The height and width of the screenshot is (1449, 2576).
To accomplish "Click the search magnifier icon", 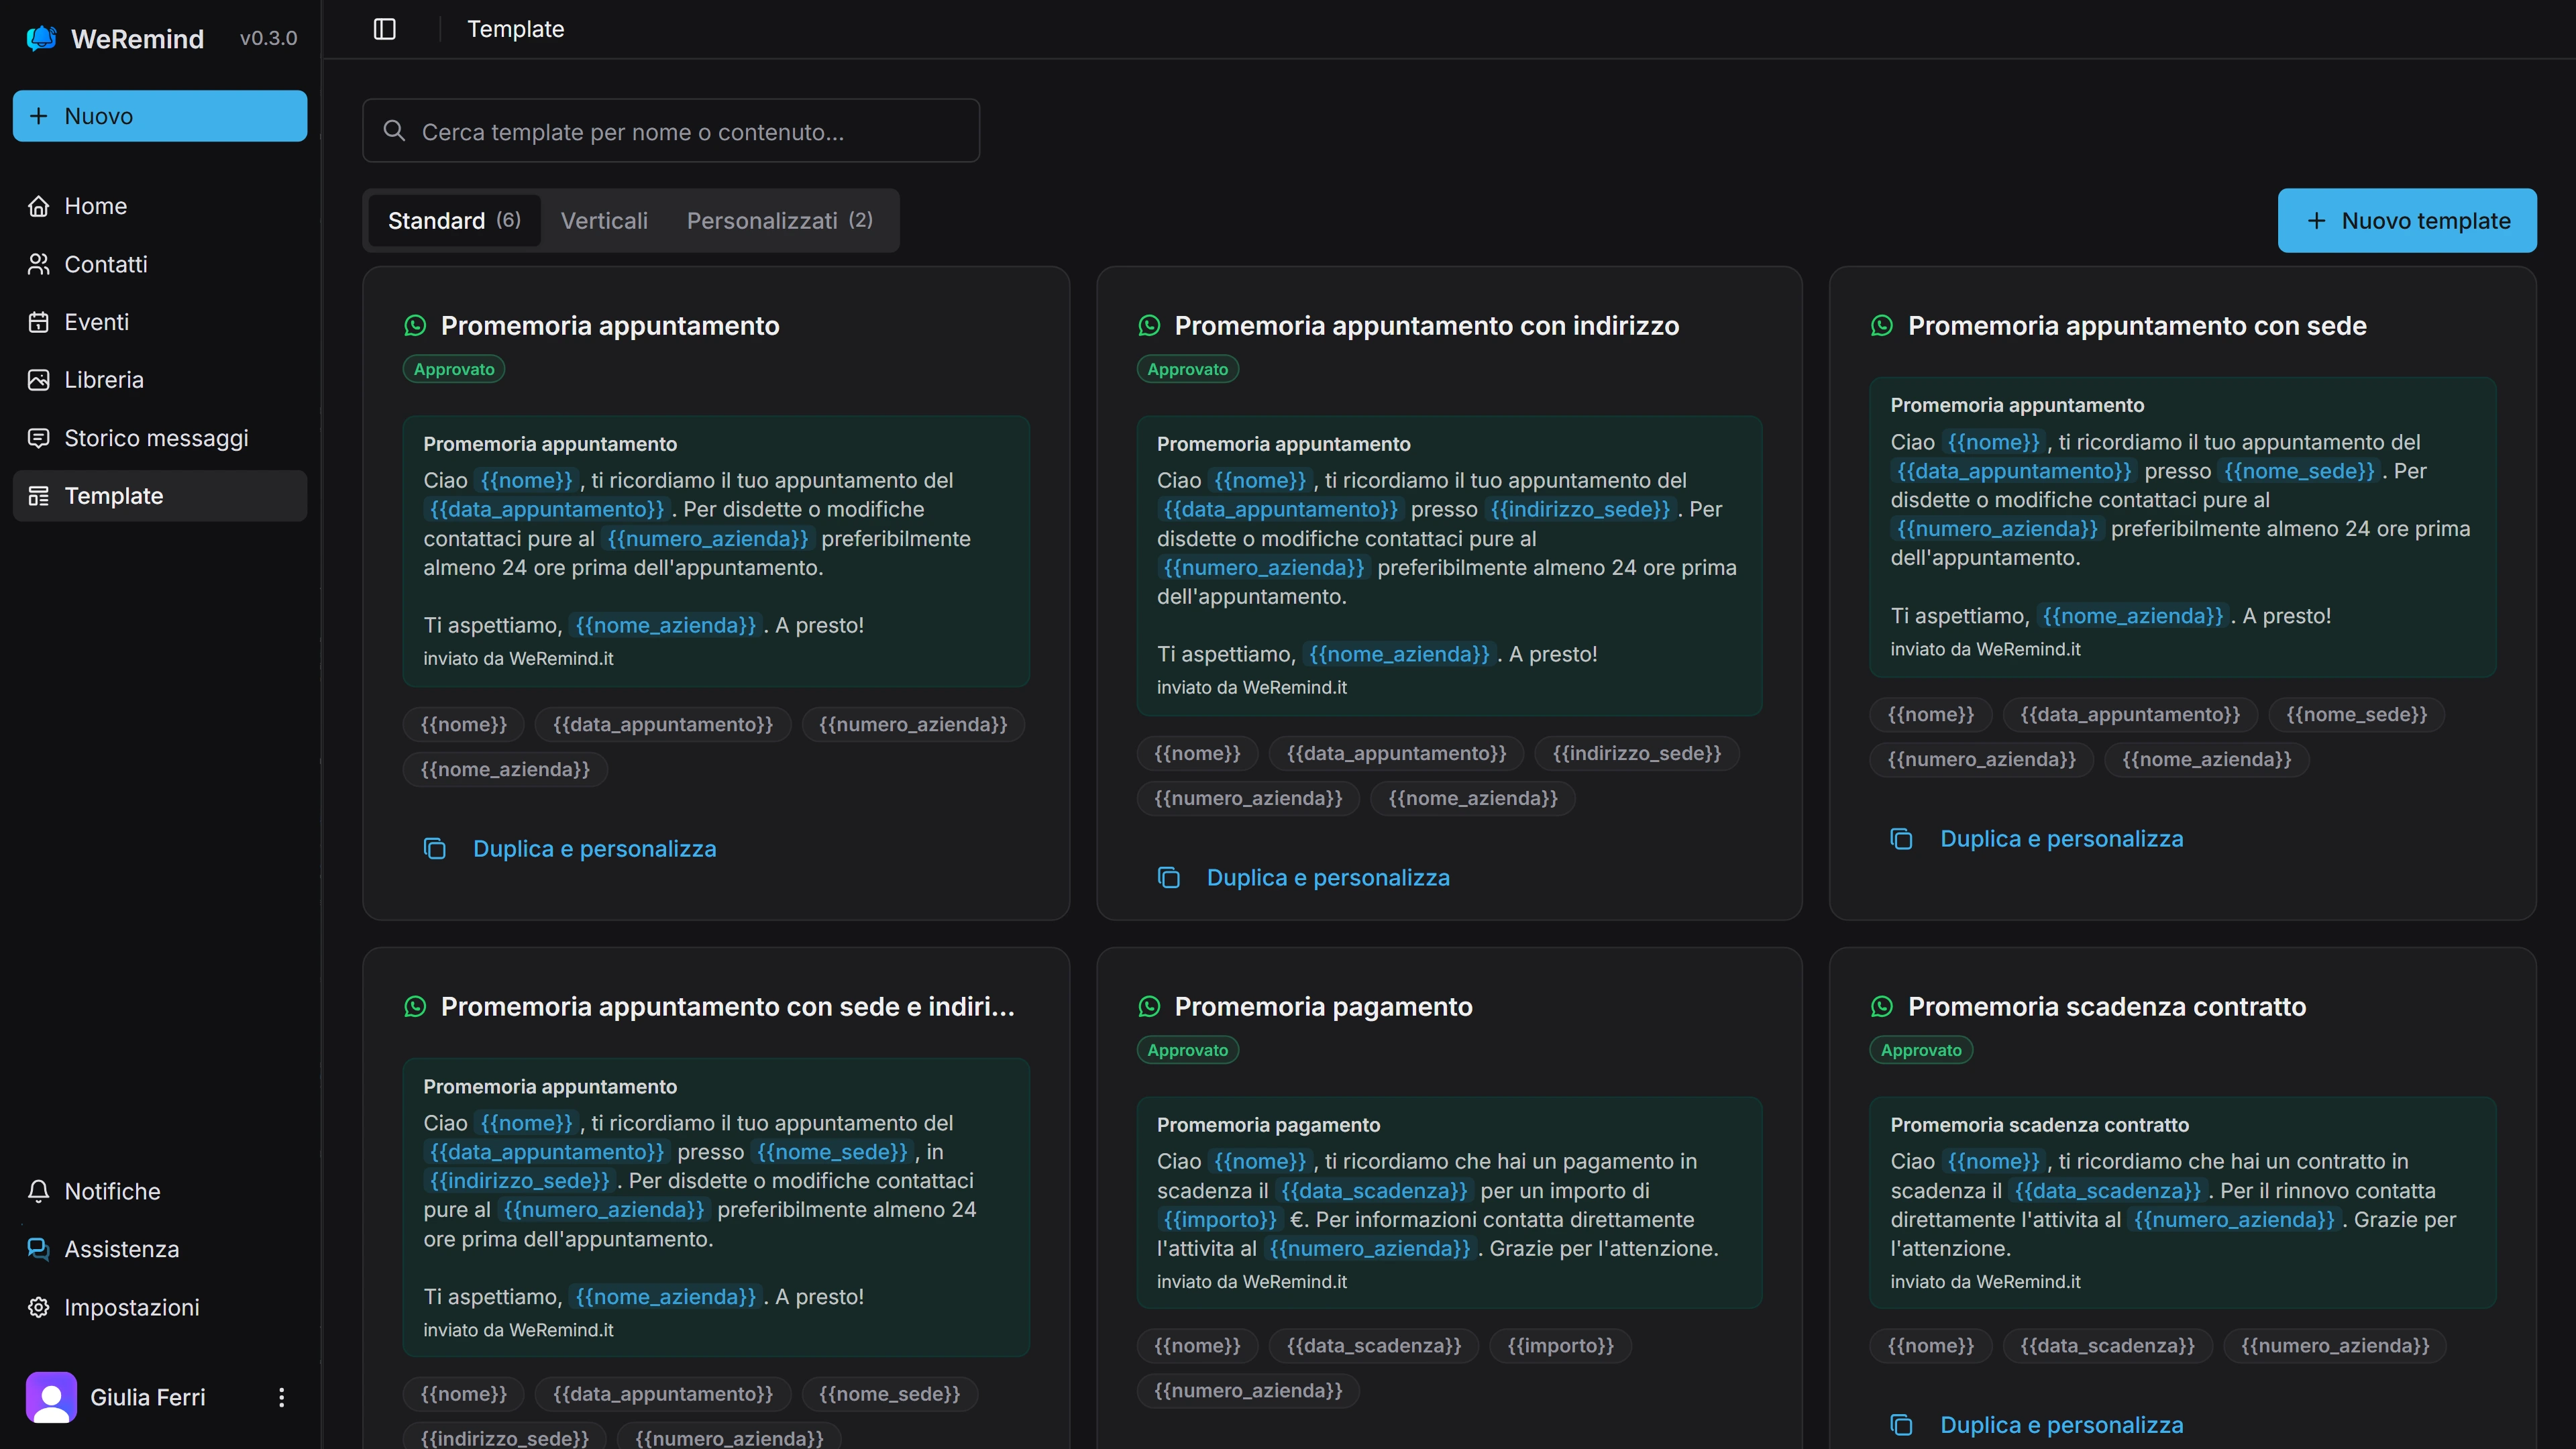I will coord(394,131).
